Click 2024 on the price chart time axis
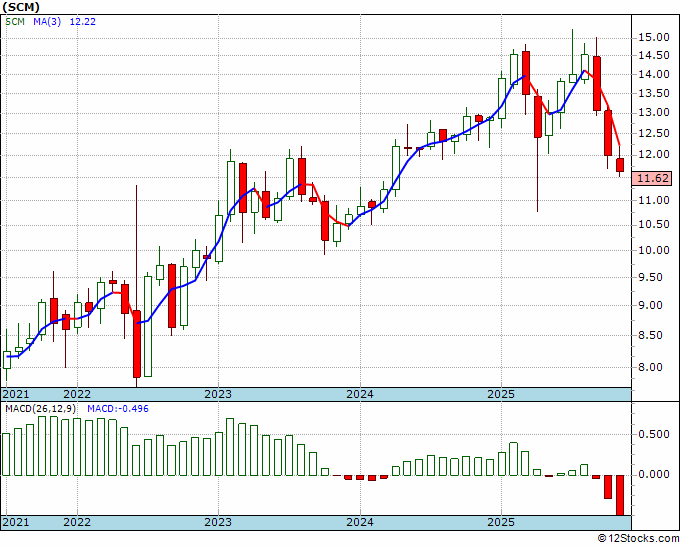 (x=360, y=395)
